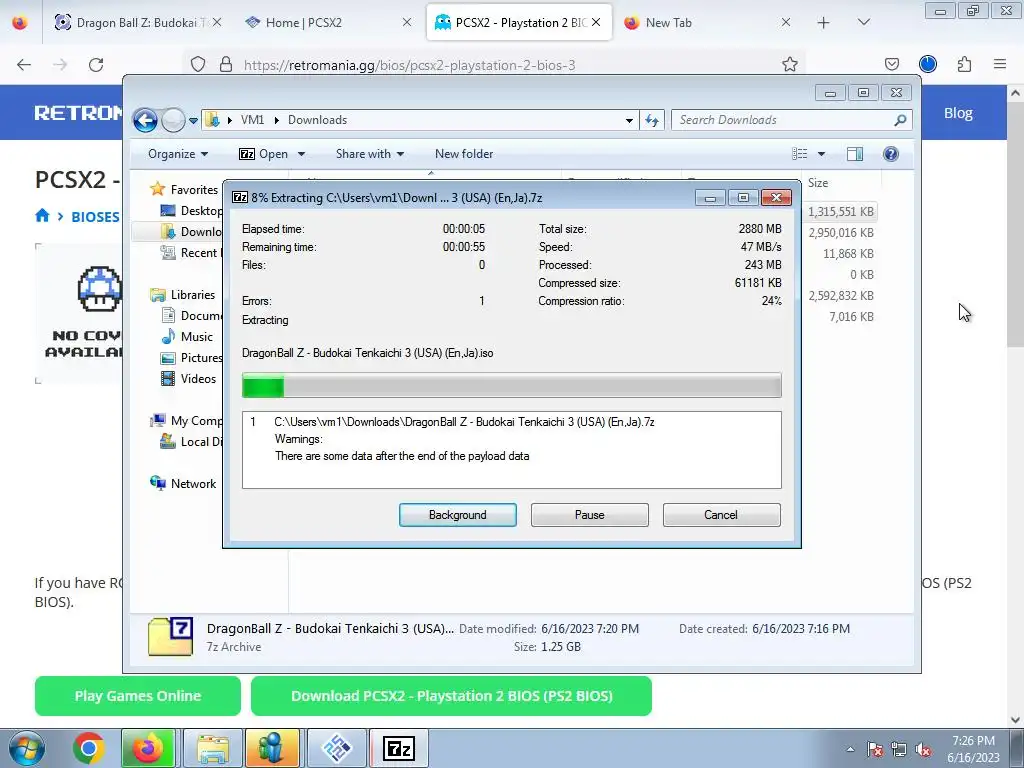Open Documents library
The height and width of the screenshot is (768, 1024).
click(x=191, y=315)
